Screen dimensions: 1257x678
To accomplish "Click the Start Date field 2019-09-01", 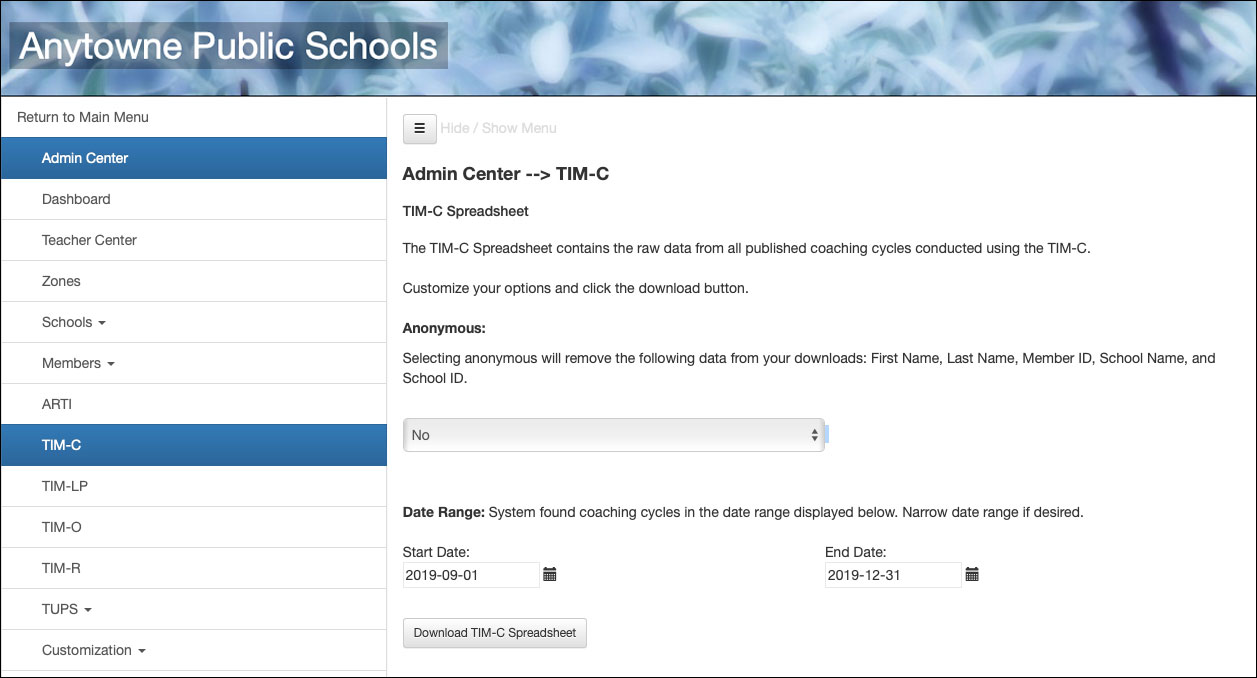I will [x=471, y=575].
